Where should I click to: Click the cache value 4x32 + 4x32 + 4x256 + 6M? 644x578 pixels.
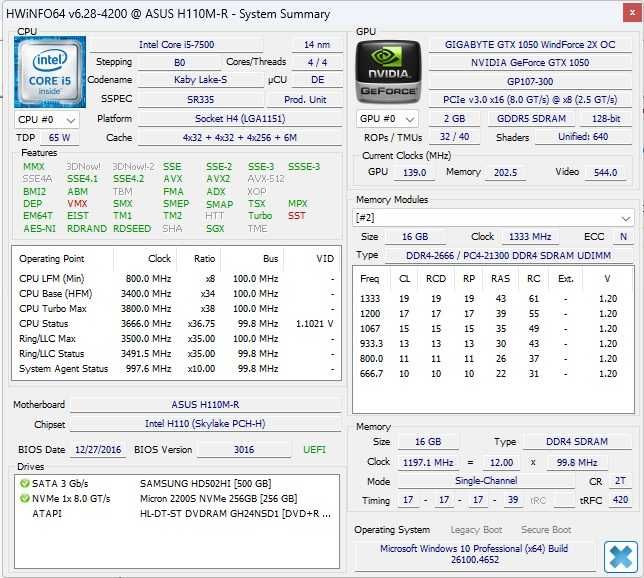(x=240, y=138)
